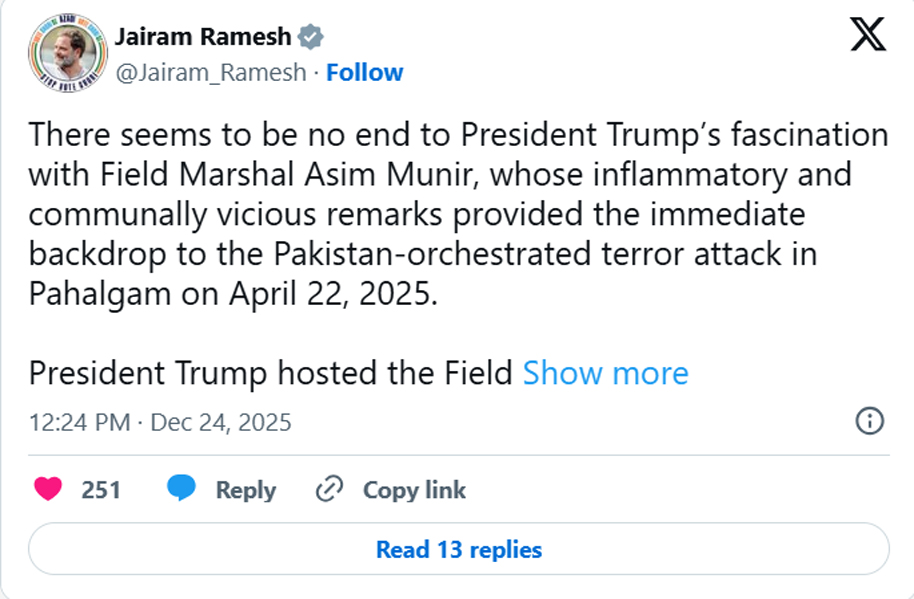
Task: Click the X logo in the corner
Action: point(867,37)
